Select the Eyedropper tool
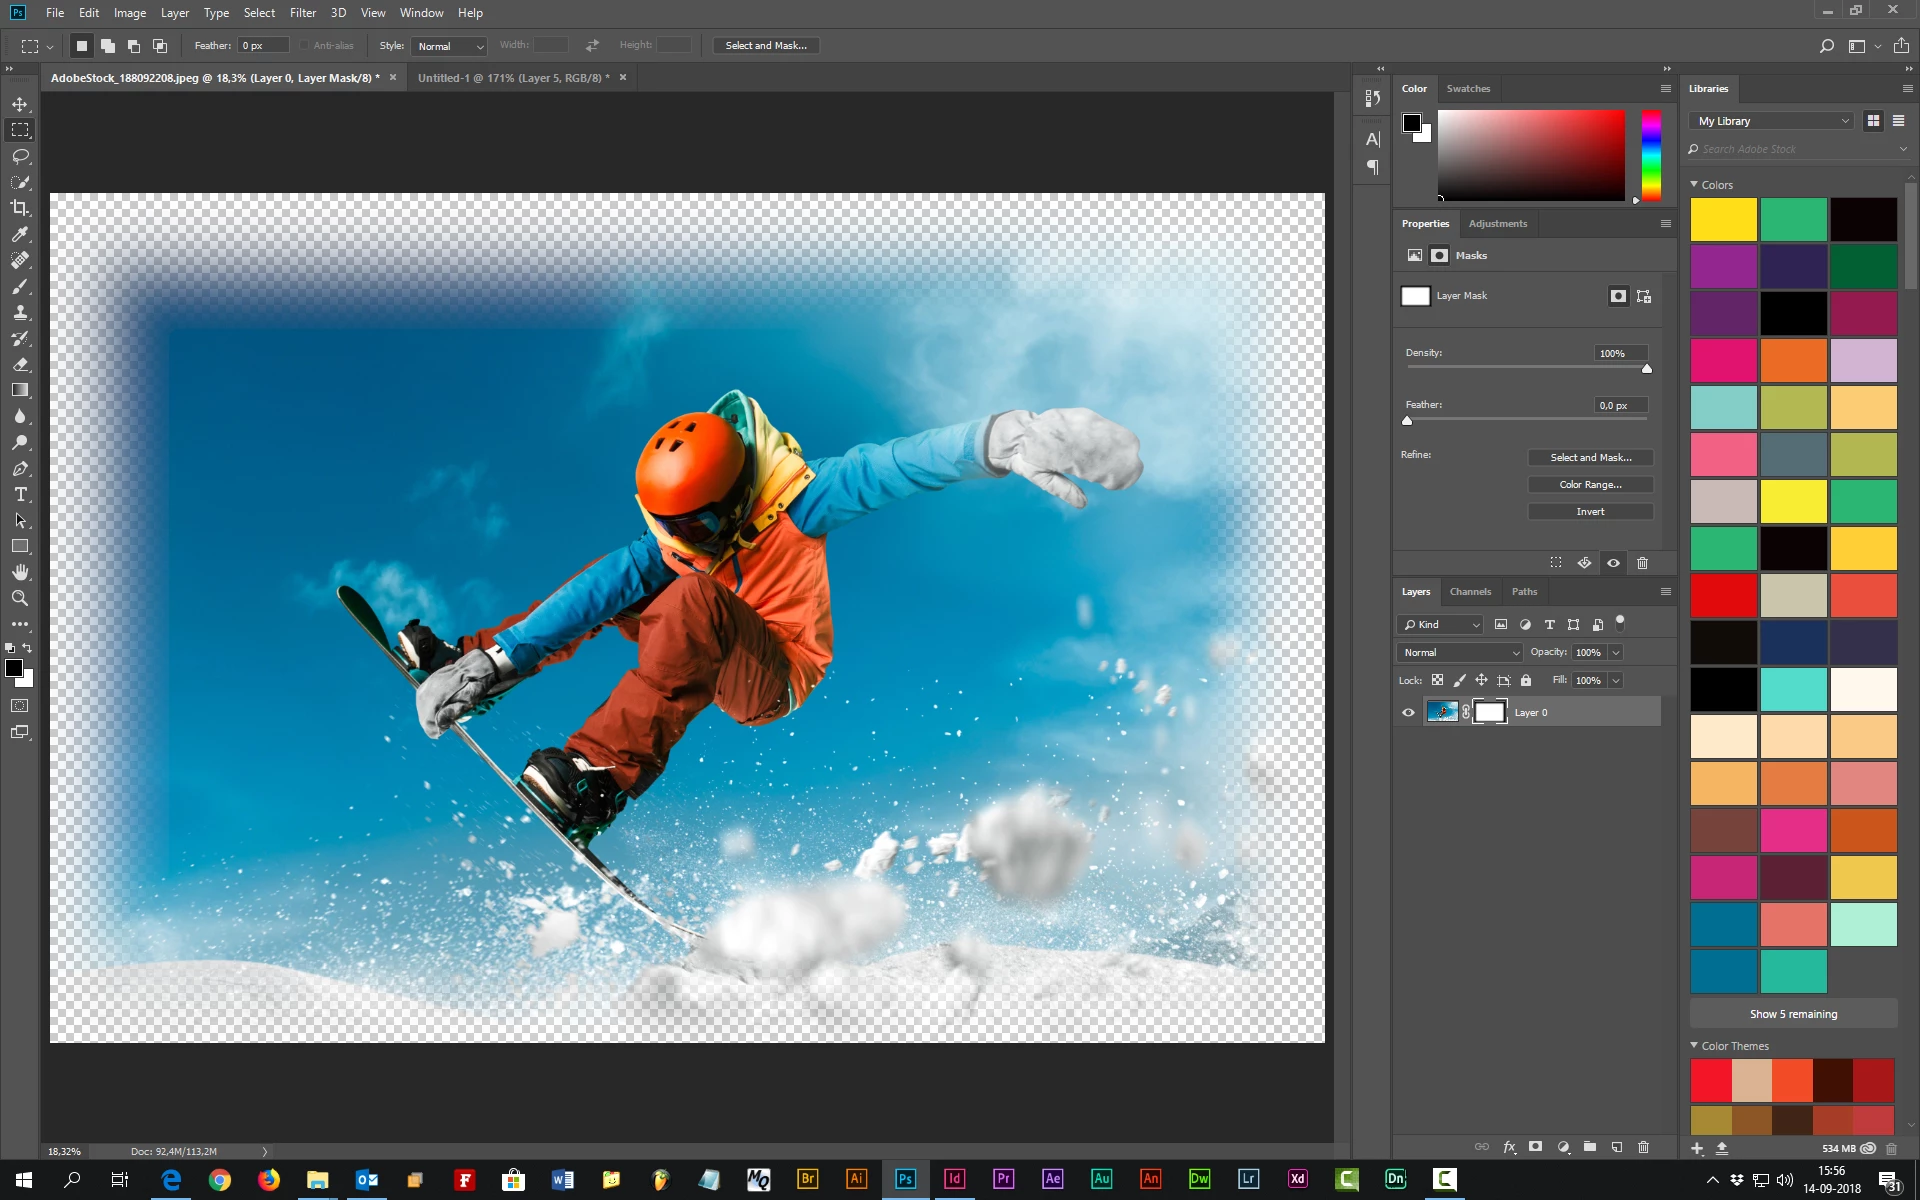Screen dimensions: 1920x1200 click(20, 234)
